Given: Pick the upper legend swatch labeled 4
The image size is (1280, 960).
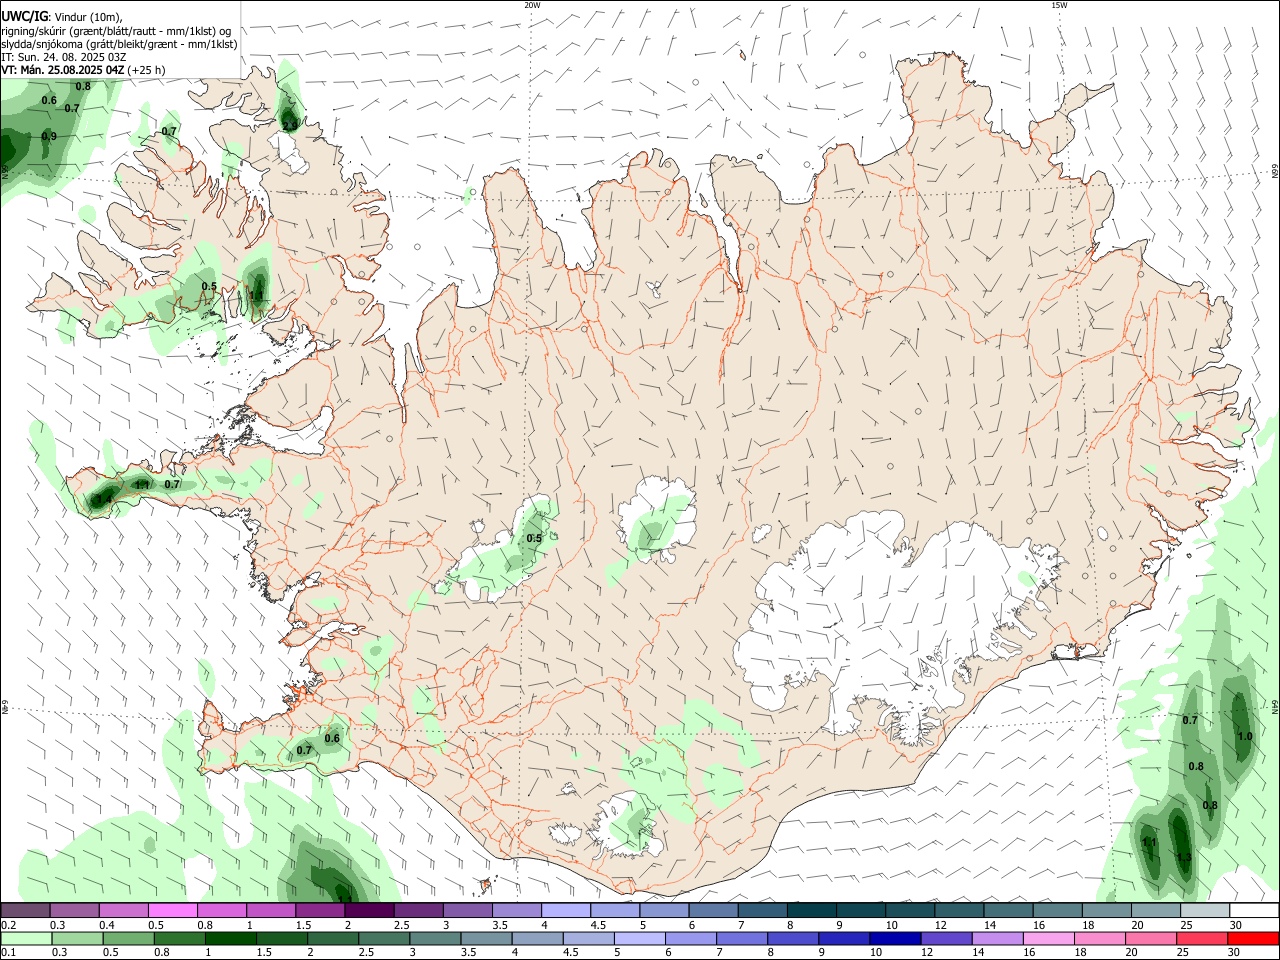Looking at the screenshot, I should click(566, 910).
